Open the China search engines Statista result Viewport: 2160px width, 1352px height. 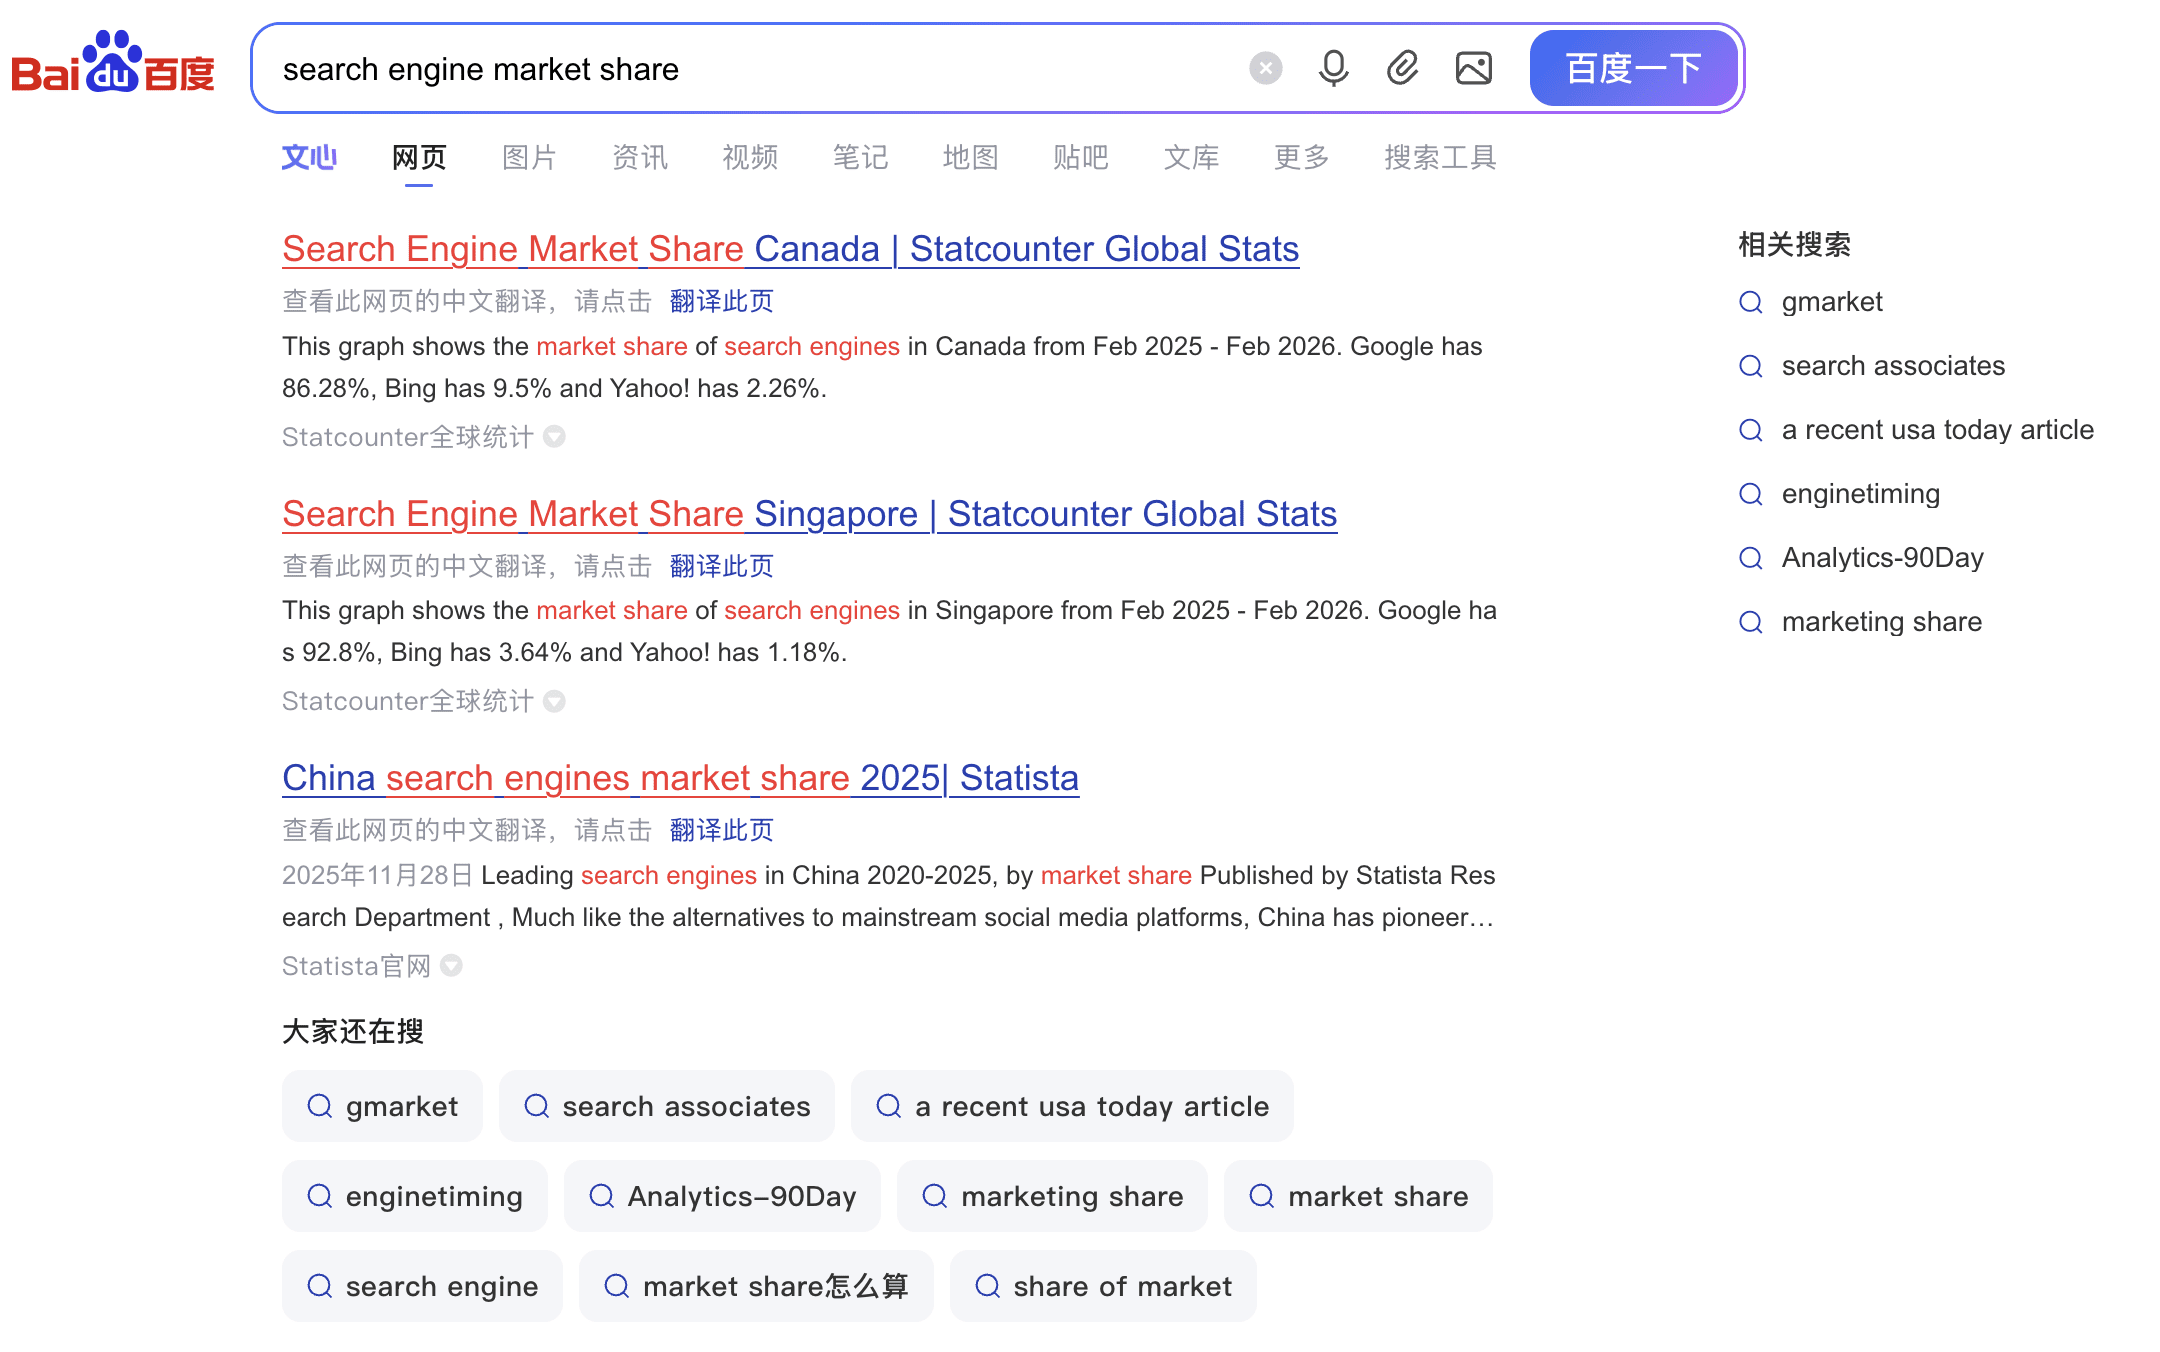coord(680,778)
